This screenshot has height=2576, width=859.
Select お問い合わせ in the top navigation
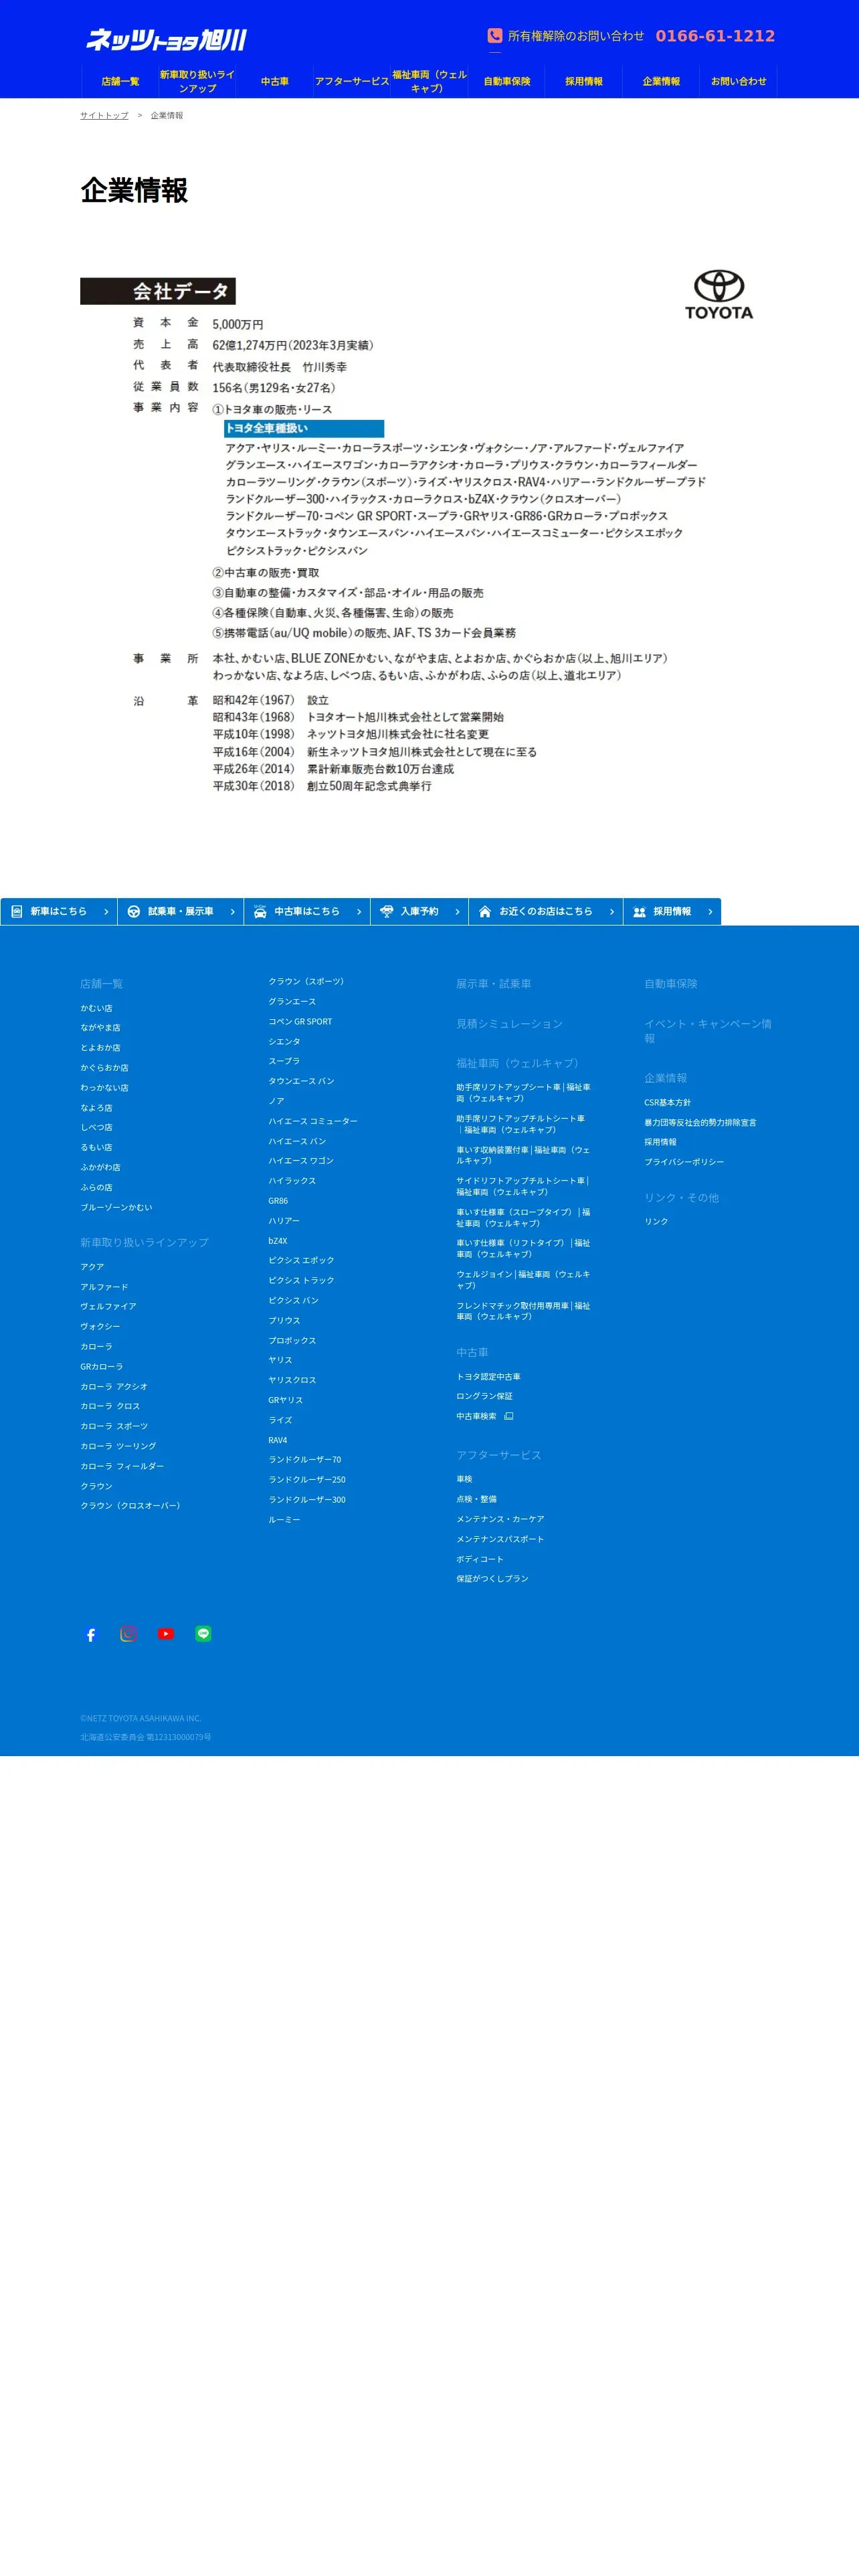[739, 81]
